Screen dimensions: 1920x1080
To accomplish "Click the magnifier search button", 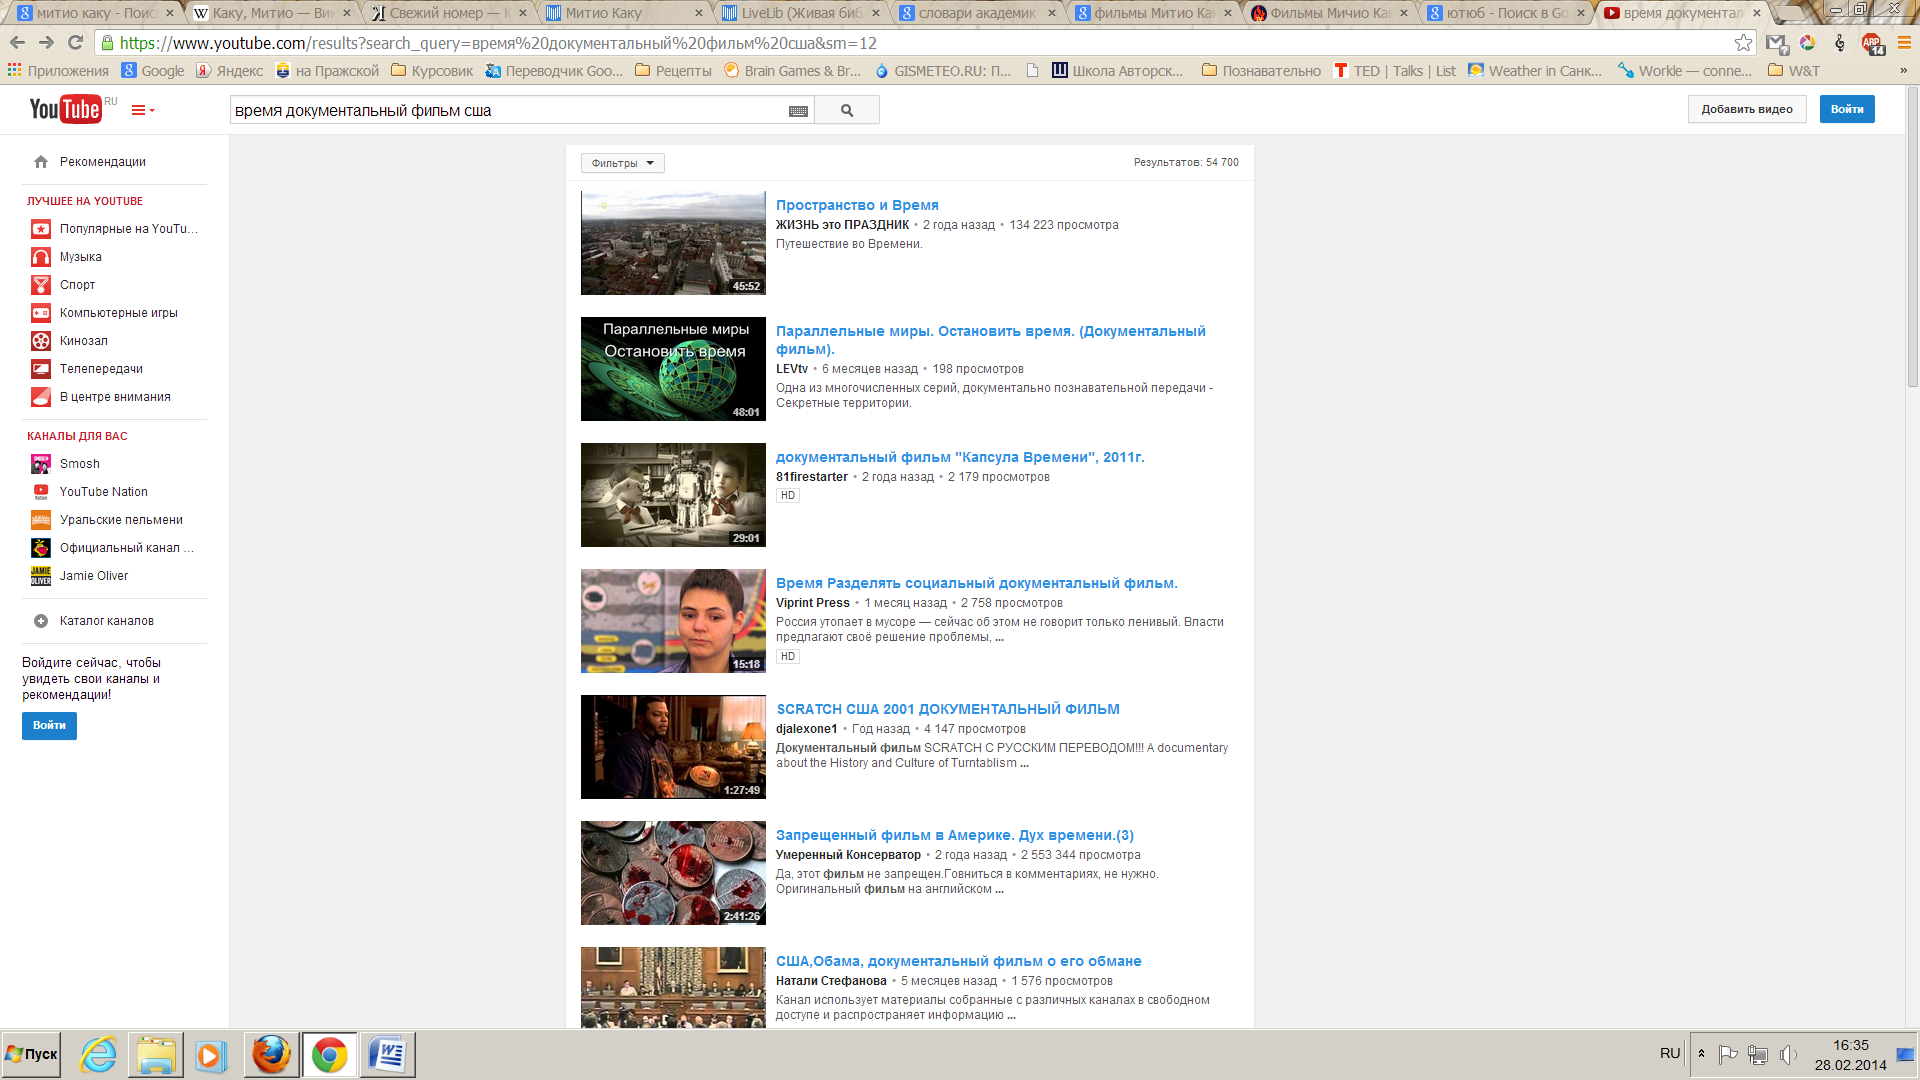I will point(847,110).
